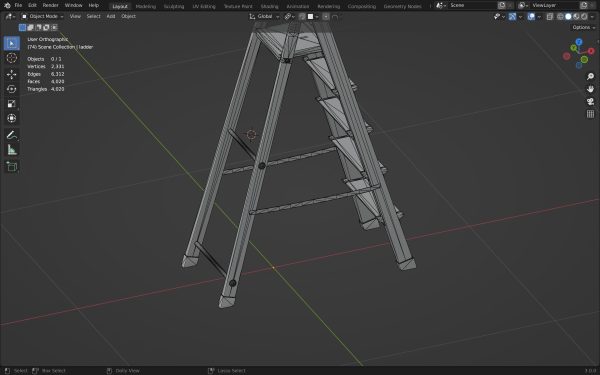Open the Object Mode dropdown
Screen dimensions: 600x375
coord(42,16)
